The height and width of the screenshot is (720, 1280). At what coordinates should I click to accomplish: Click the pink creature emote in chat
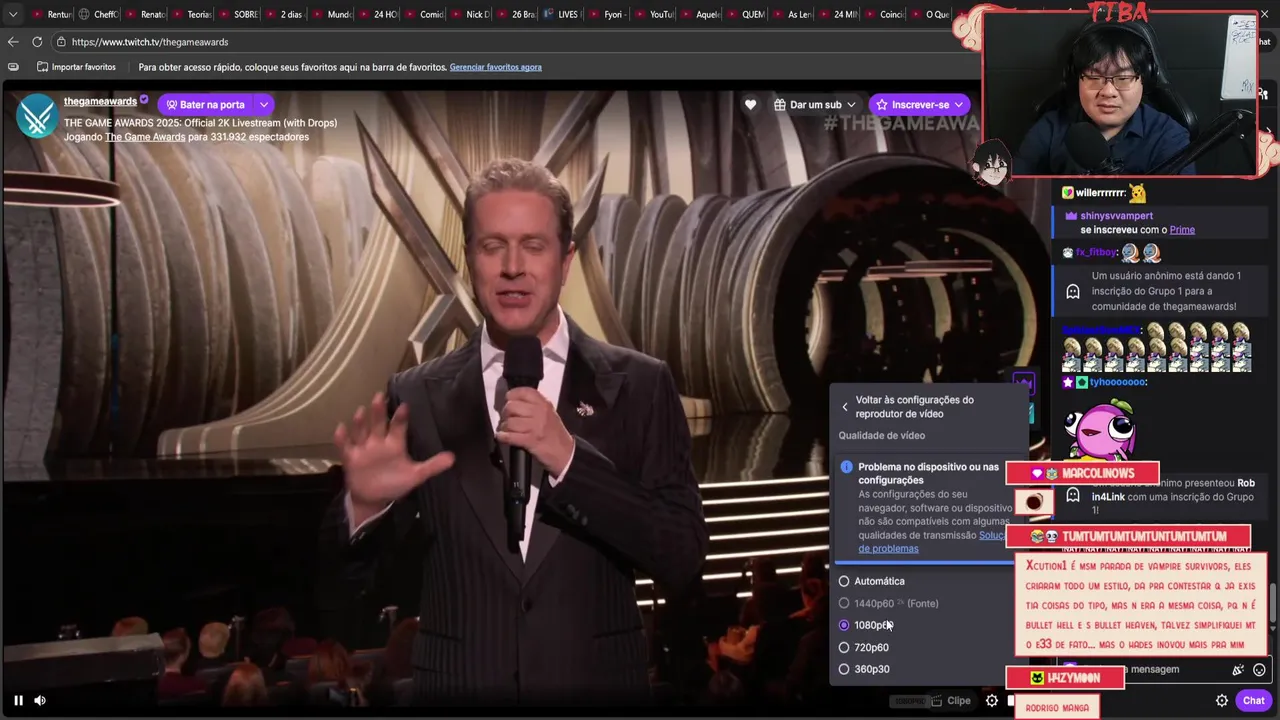click(1102, 428)
